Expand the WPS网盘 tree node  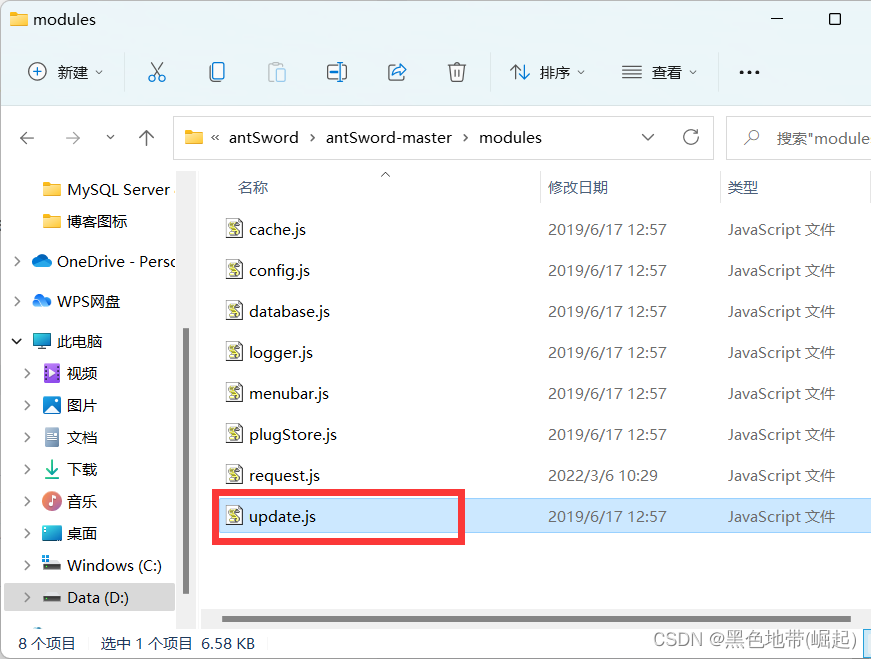pyautogui.click(x=17, y=301)
